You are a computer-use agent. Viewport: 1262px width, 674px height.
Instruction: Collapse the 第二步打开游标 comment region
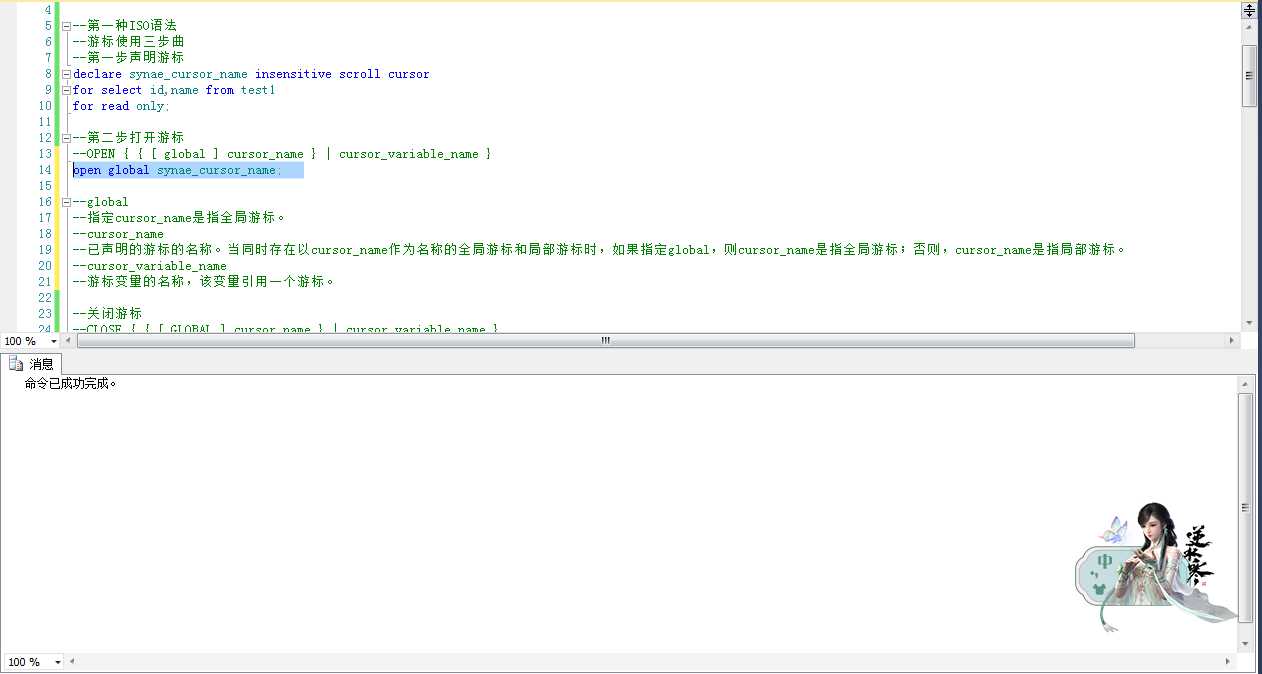pyautogui.click(x=66, y=138)
